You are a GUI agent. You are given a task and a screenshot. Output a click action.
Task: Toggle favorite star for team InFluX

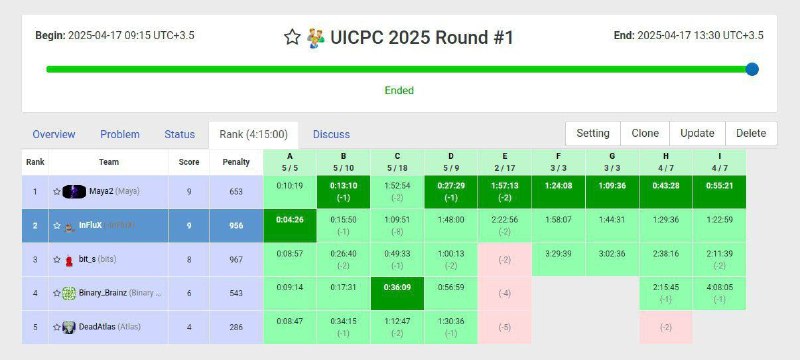(57, 225)
